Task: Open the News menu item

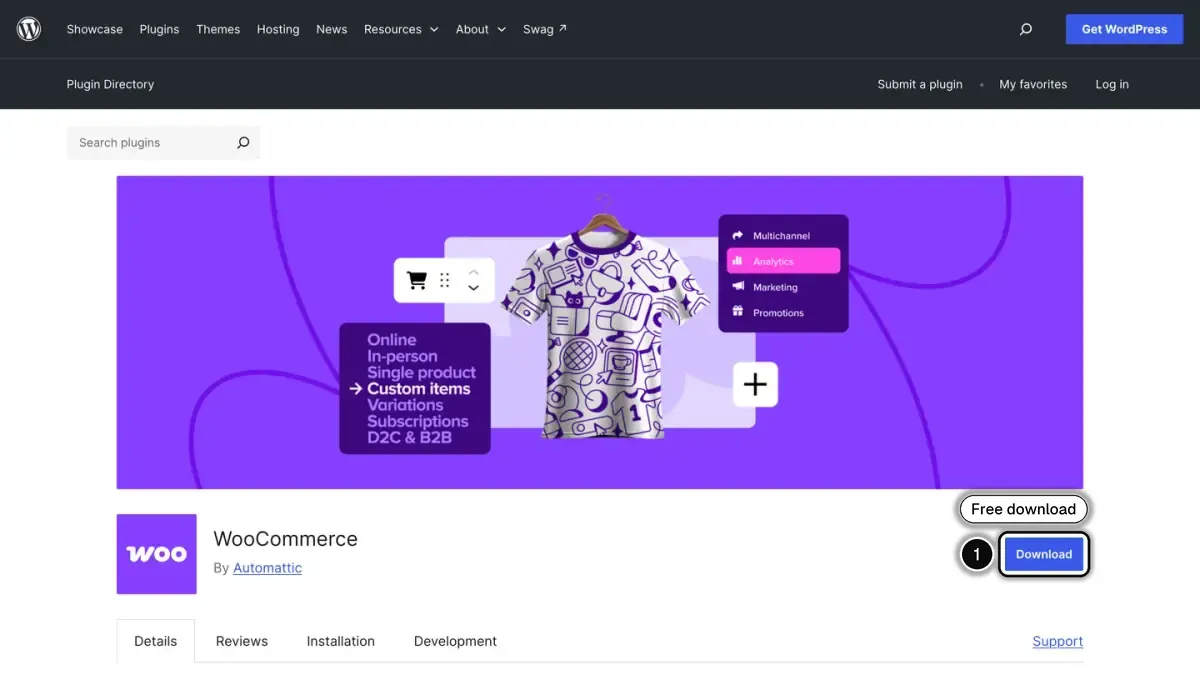Action: coord(331,29)
